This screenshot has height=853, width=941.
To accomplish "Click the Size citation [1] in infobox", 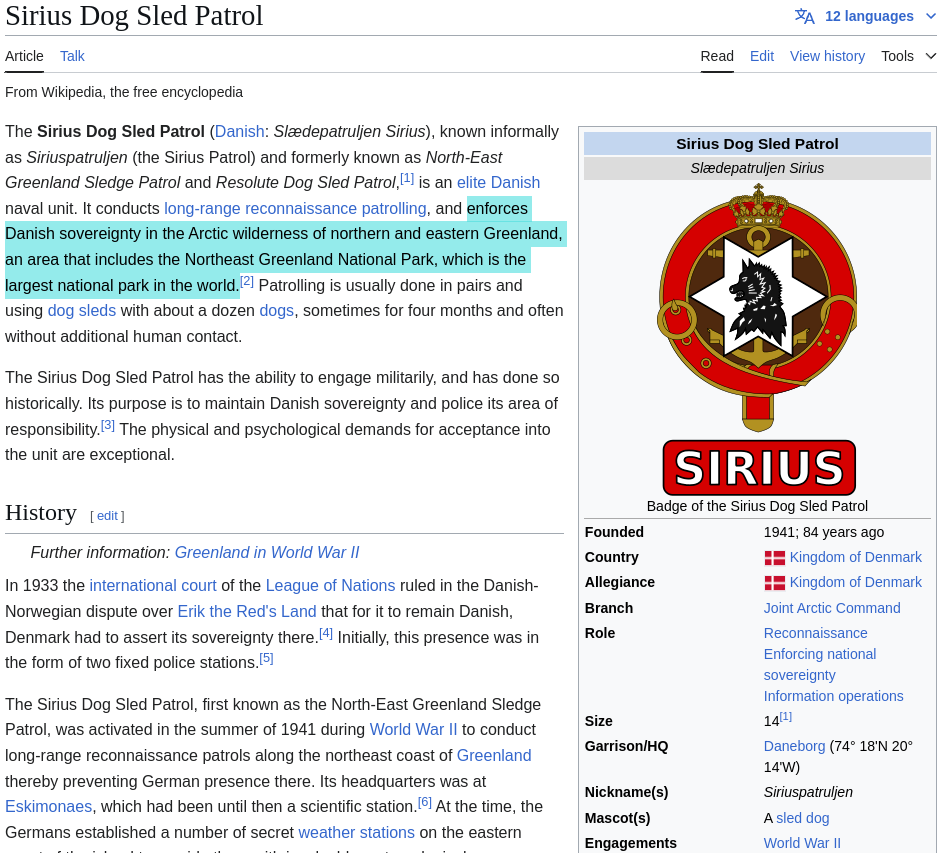I will click(x=786, y=716).
